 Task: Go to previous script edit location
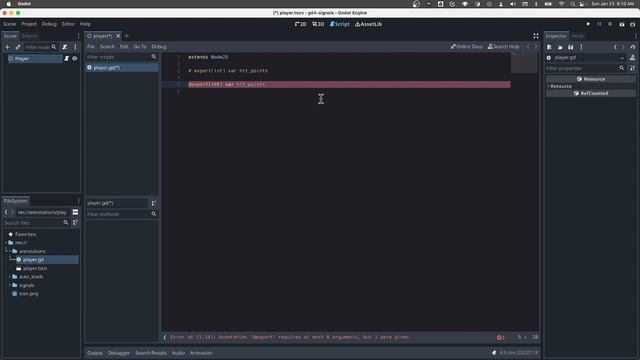[x=528, y=47]
